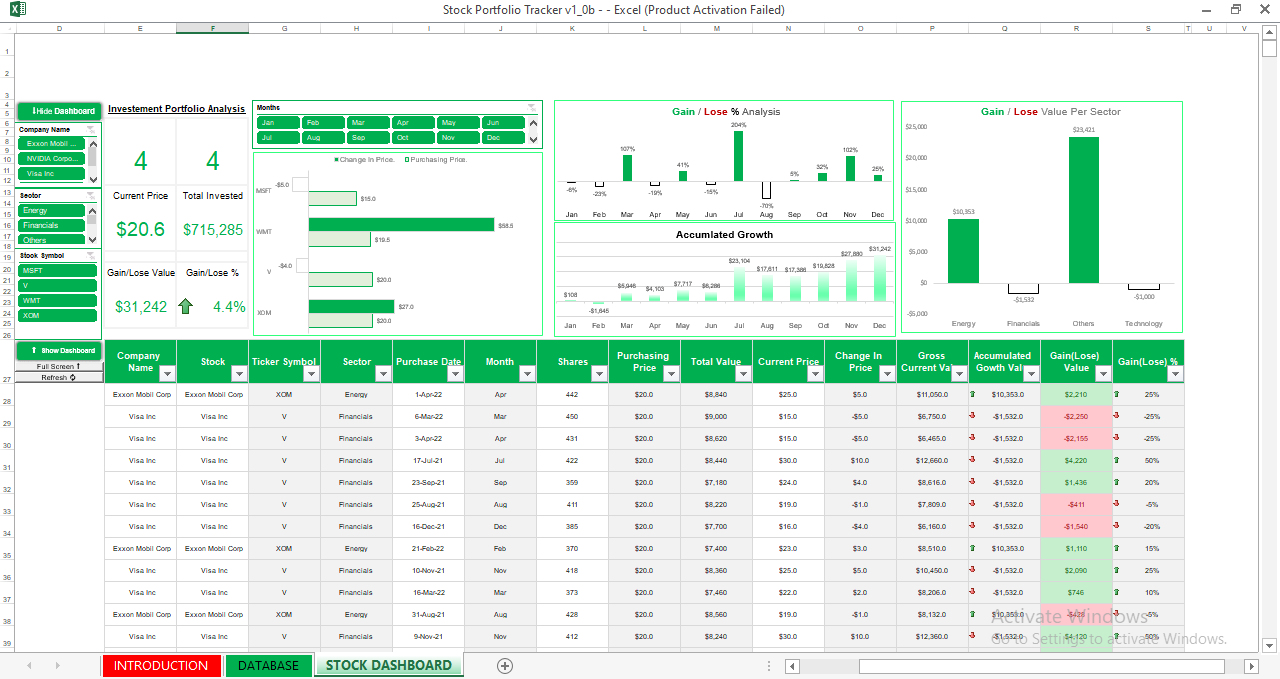Click the $715,285 Total Invested value
Viewport: 1280px width, 679px height.
click(213, 230)
